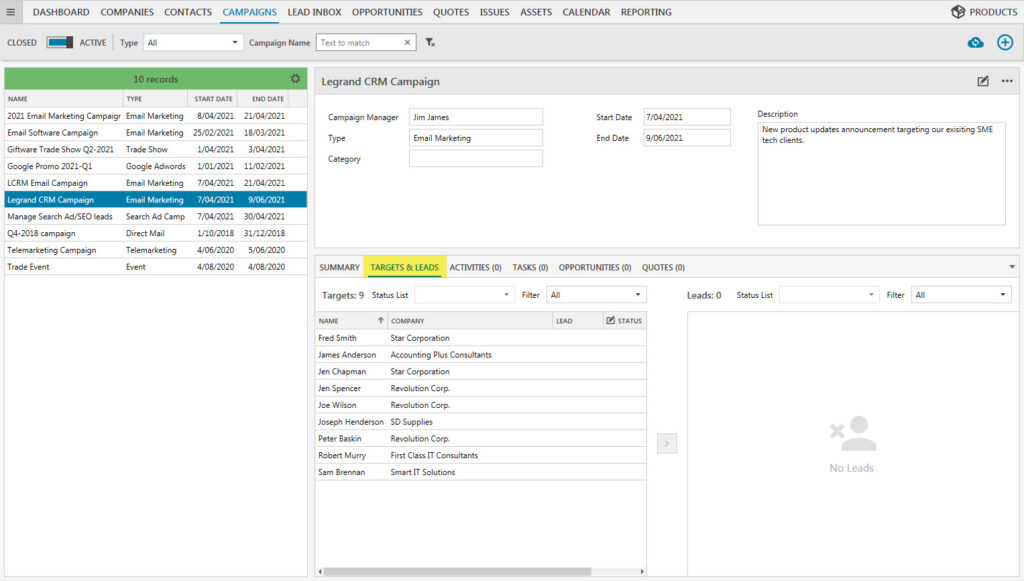Sort targets by the Company column header

click(470, 321)
